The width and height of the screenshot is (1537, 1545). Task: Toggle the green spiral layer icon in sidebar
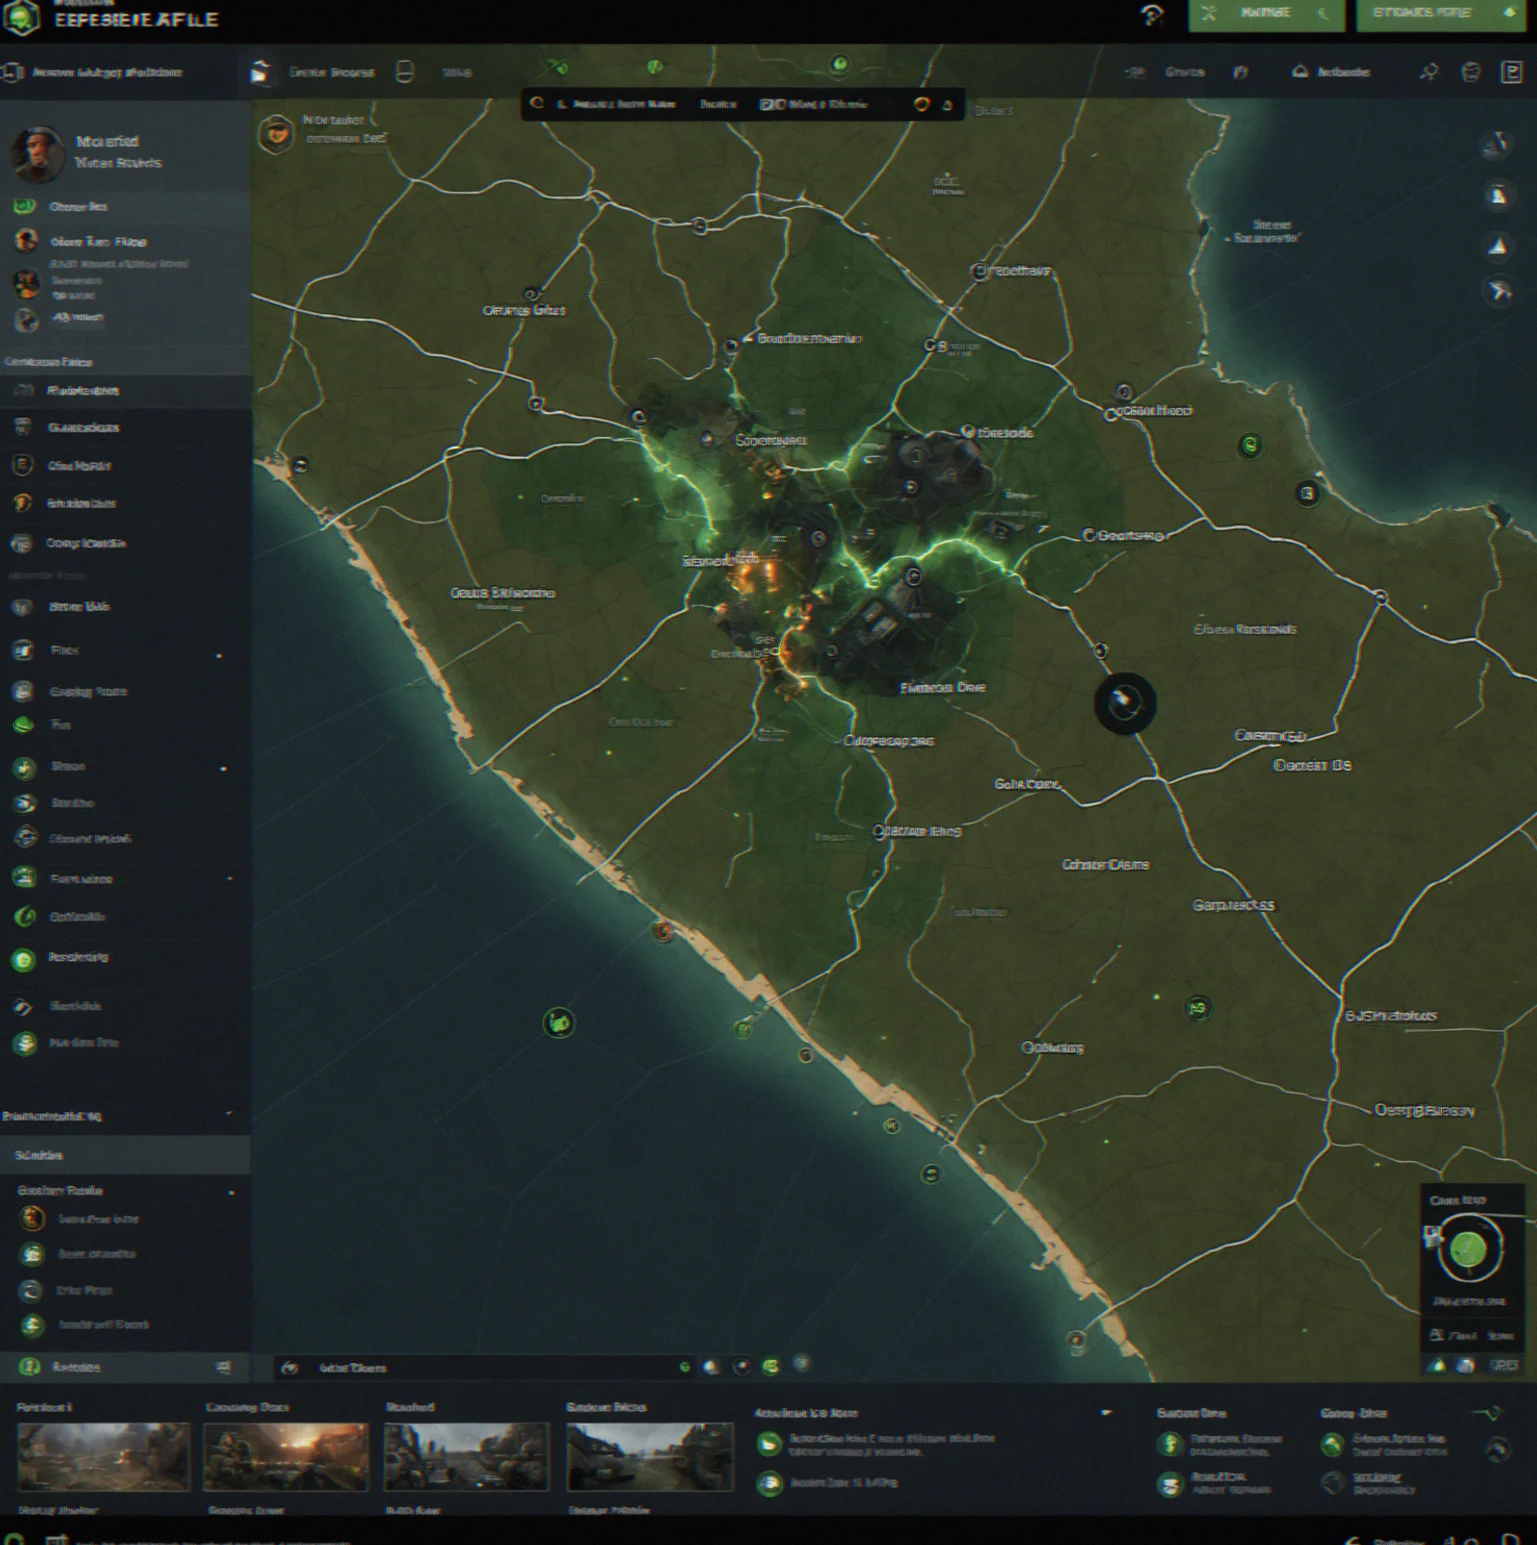[x=25, y=916]
